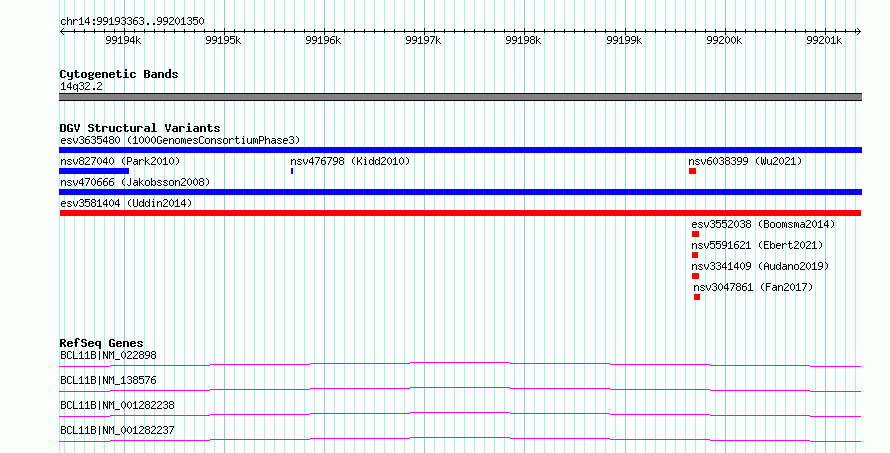This screenshot has height=453, width=890.
Task: Click the right arrow of the ruler
Action: pos(859,32)
